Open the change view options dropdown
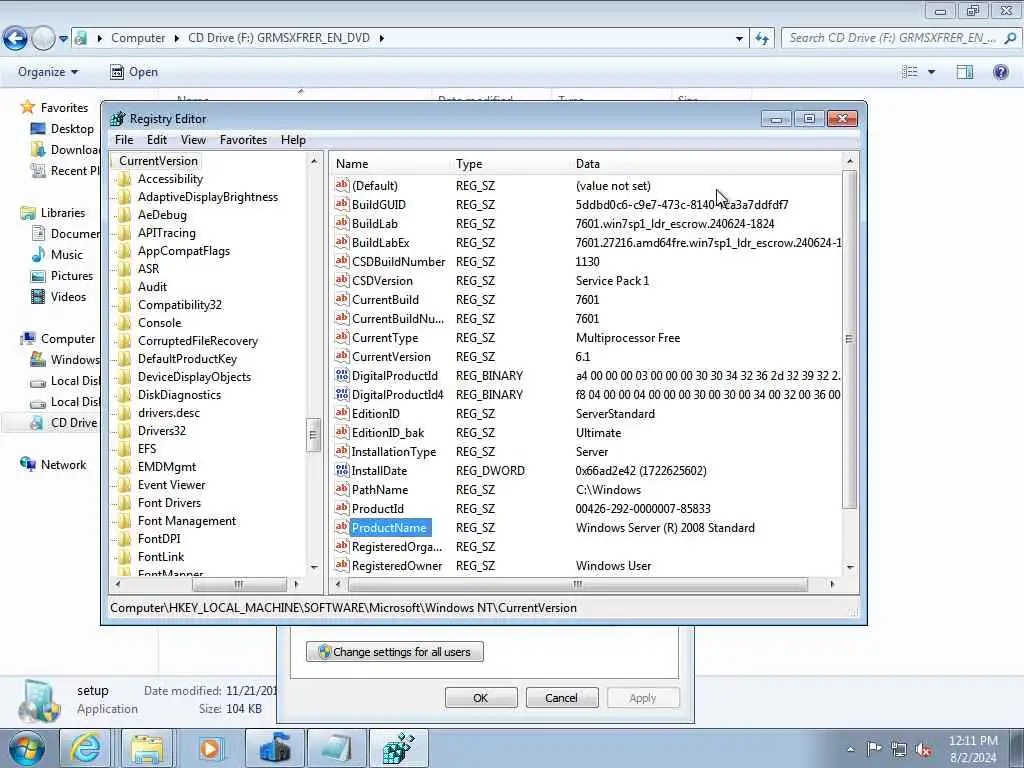The image size is (1024, 768). tap(931, 72)
